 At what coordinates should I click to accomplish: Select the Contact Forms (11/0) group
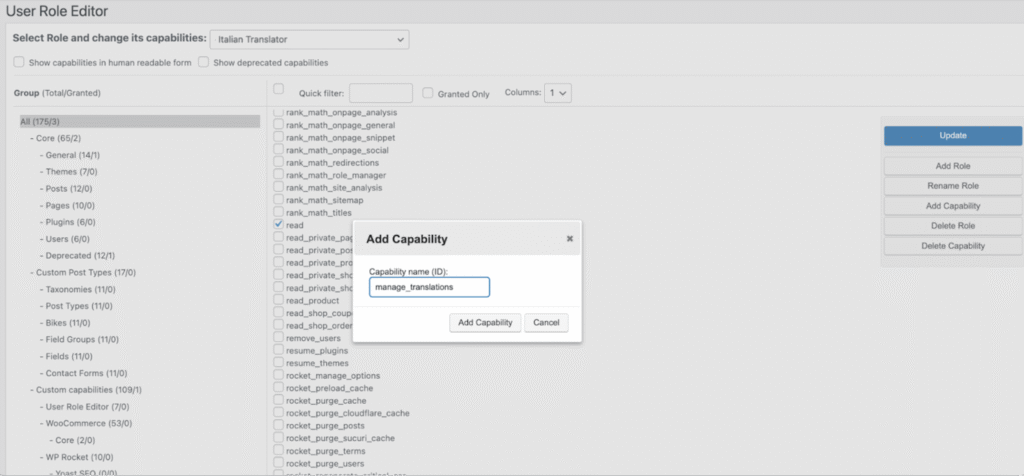point(86,373)
